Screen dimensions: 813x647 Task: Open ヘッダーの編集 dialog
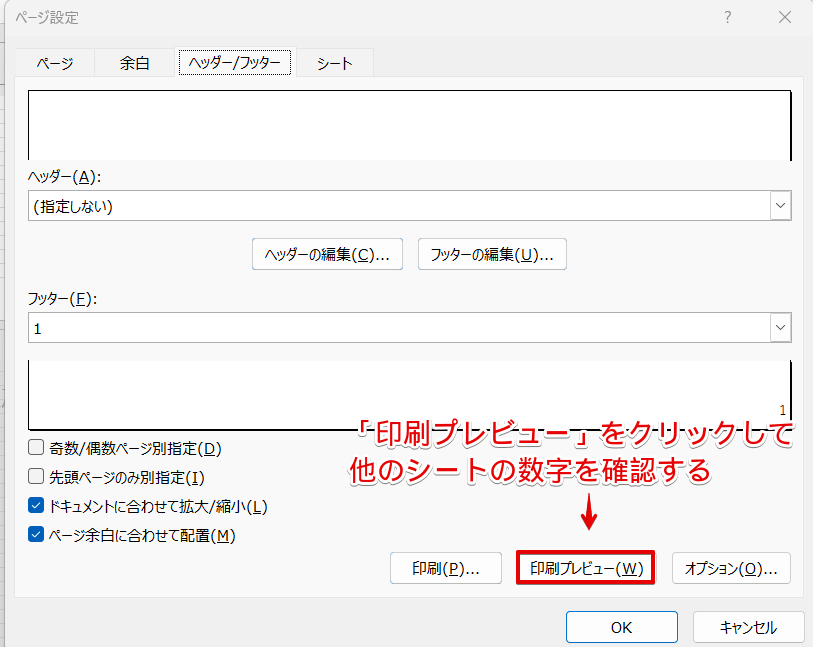[x=327, y=254]
